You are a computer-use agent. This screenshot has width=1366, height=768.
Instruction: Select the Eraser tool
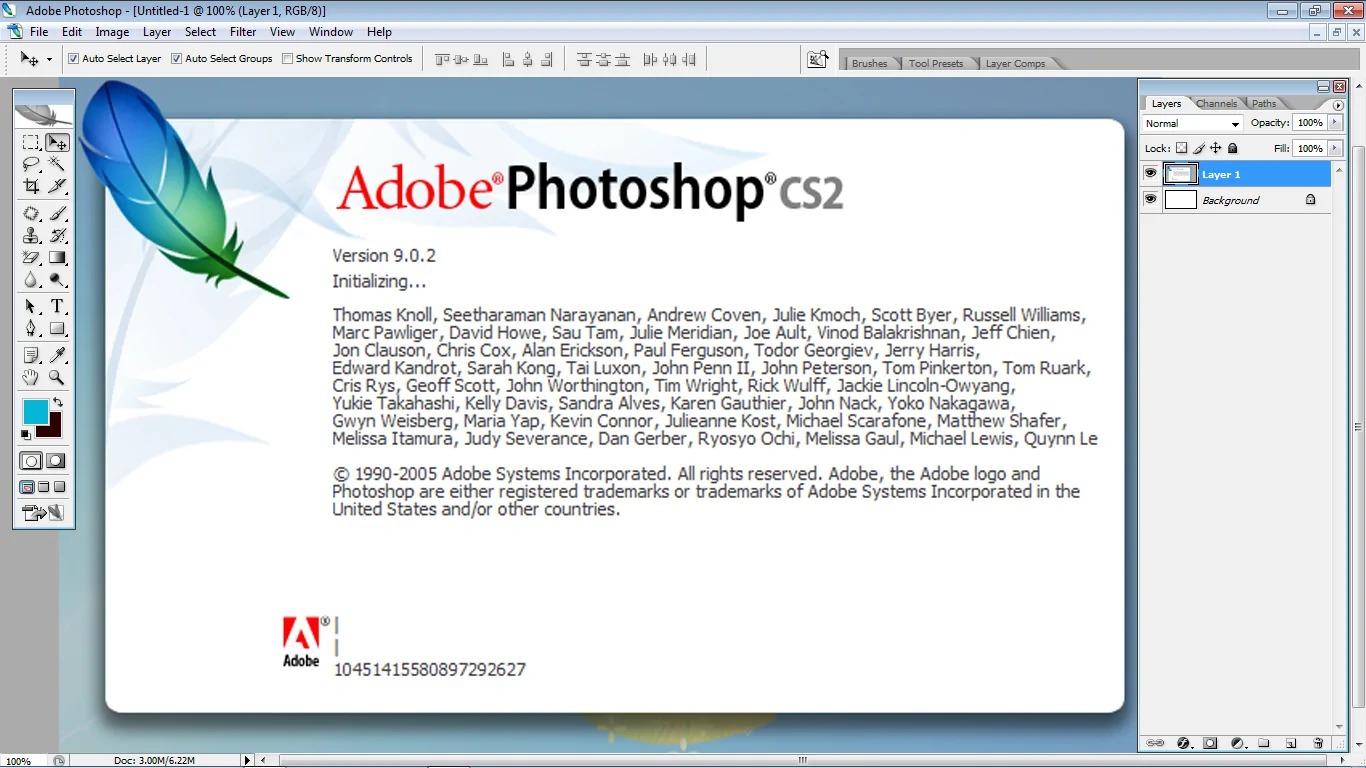[x=31, y=258]
